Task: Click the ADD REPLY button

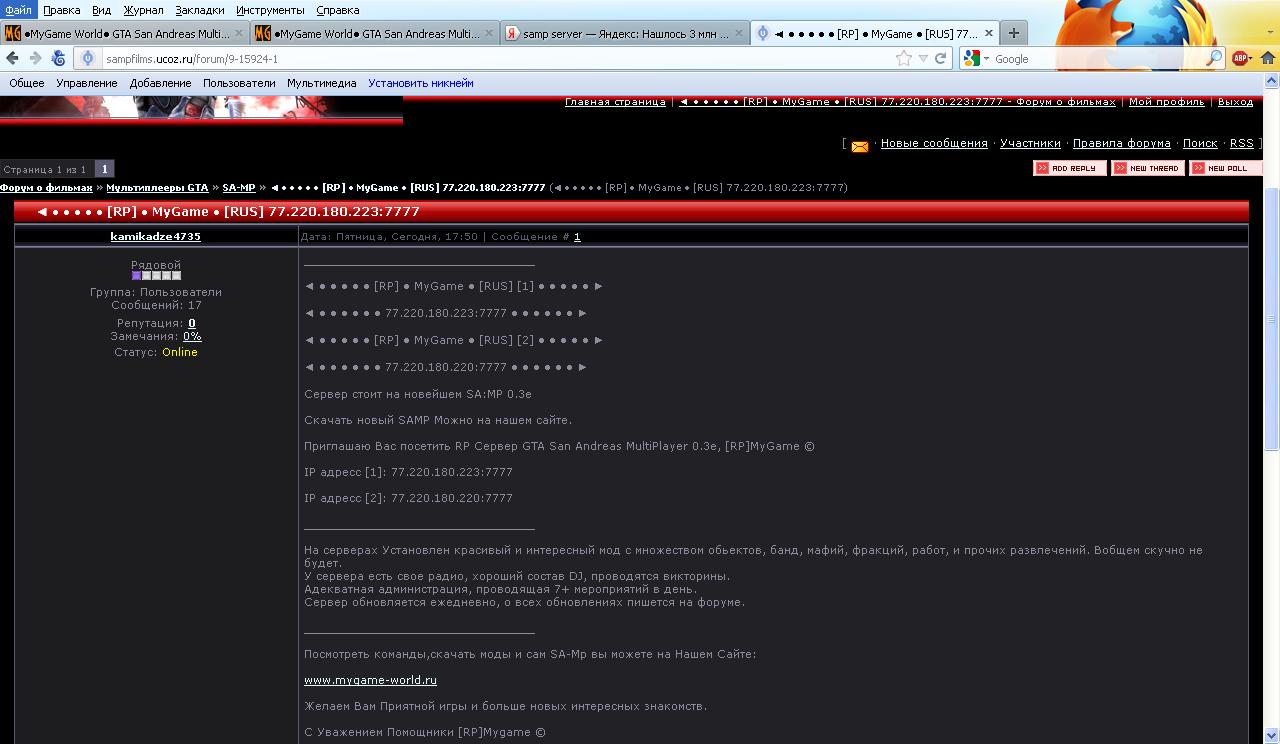Action: (x=1069, y=168)
